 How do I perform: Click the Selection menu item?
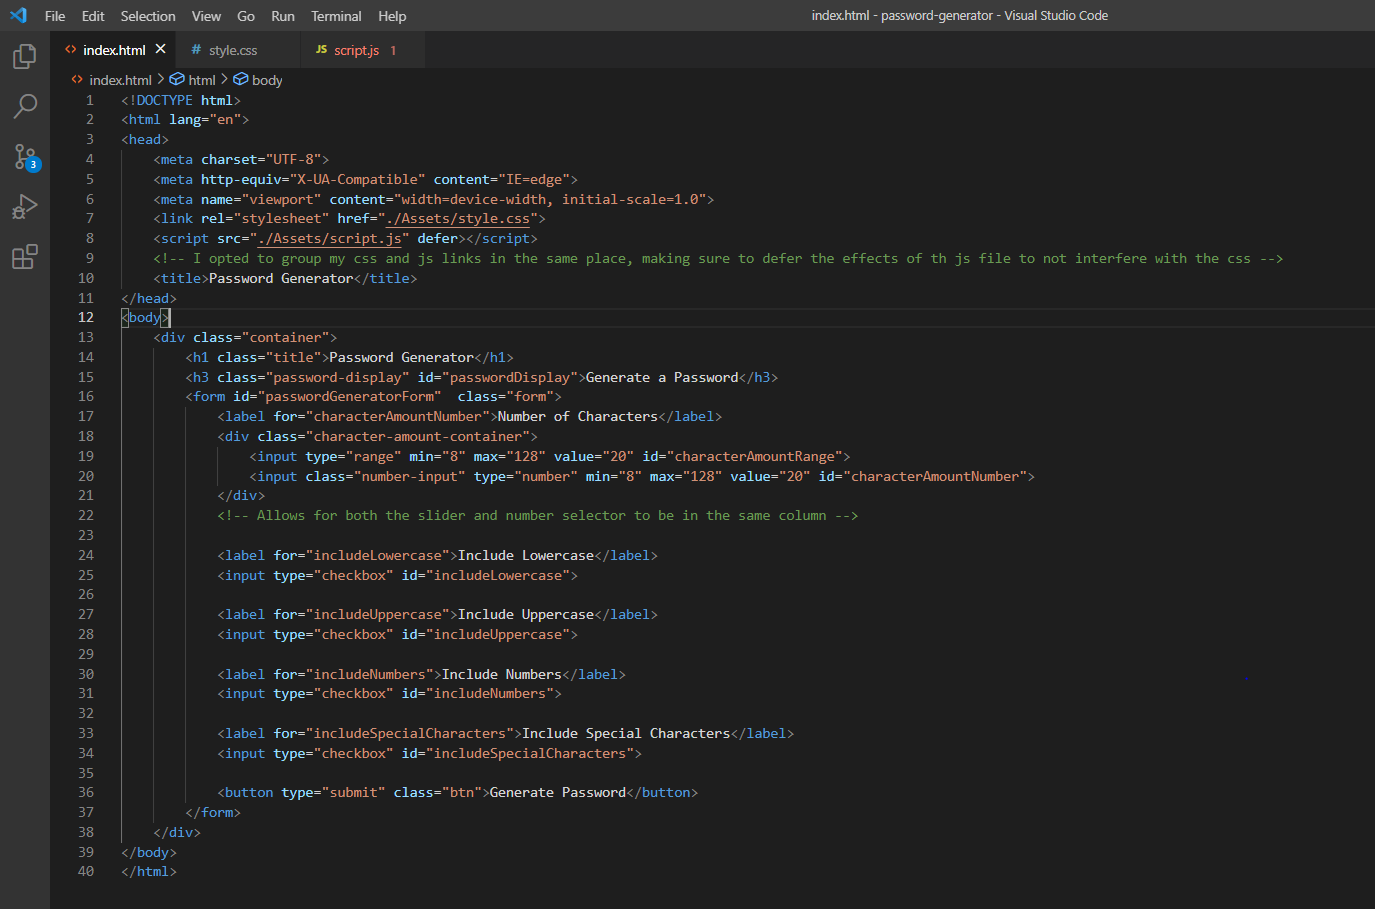point(147,15)
